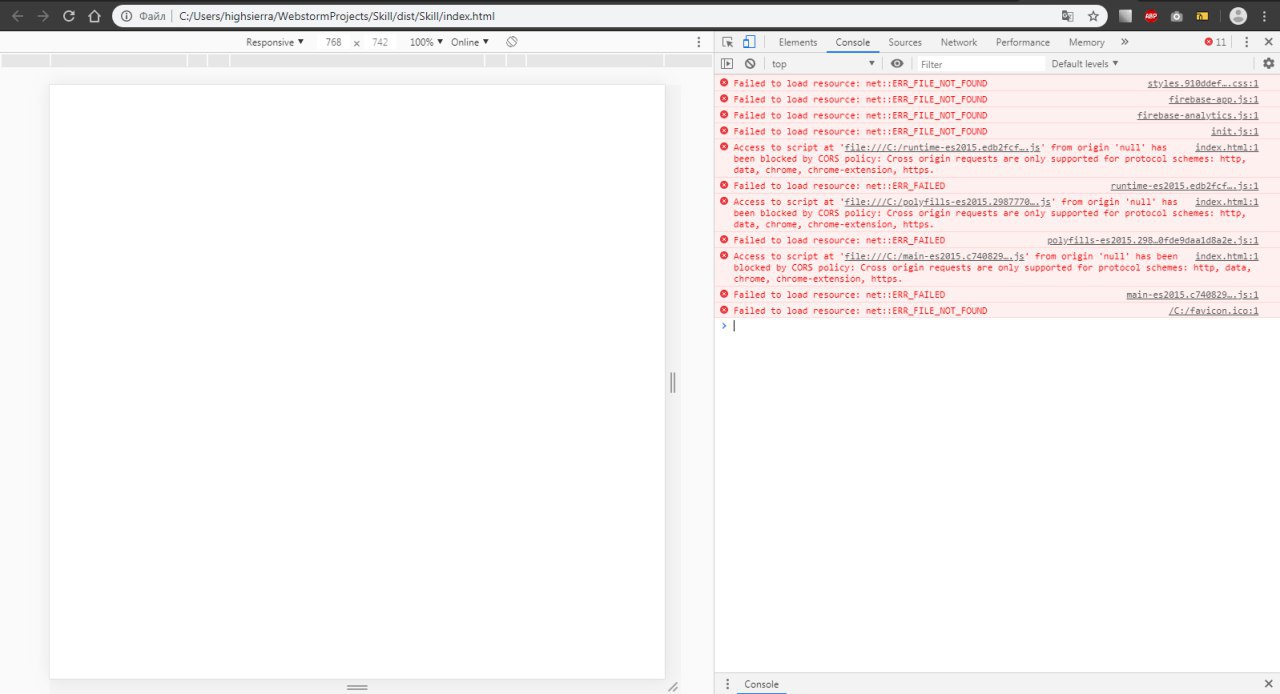The image size is (1280, 694).
Task: Open /C:/favicon.ico:1 source link
Action: [x=1214, y=311]
